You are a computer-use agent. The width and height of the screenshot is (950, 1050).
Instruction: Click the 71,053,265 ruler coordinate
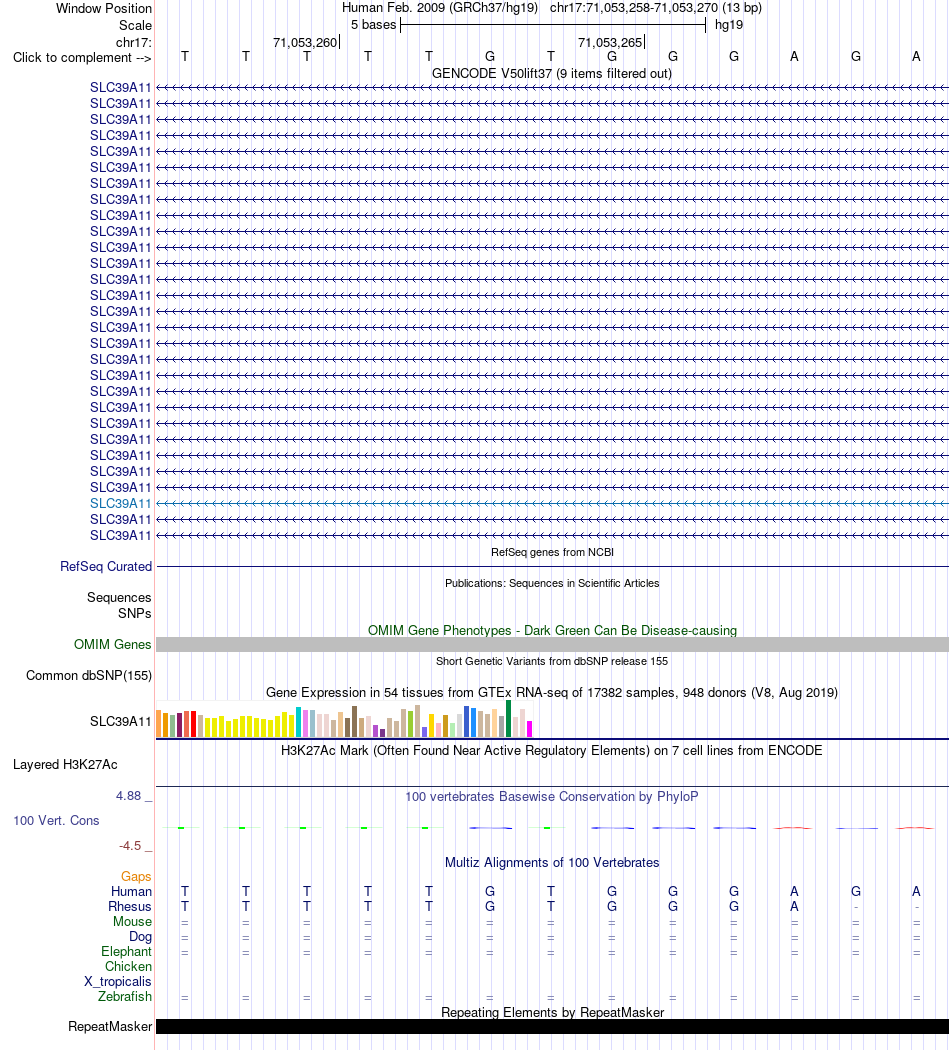click(x=610, y=43)
